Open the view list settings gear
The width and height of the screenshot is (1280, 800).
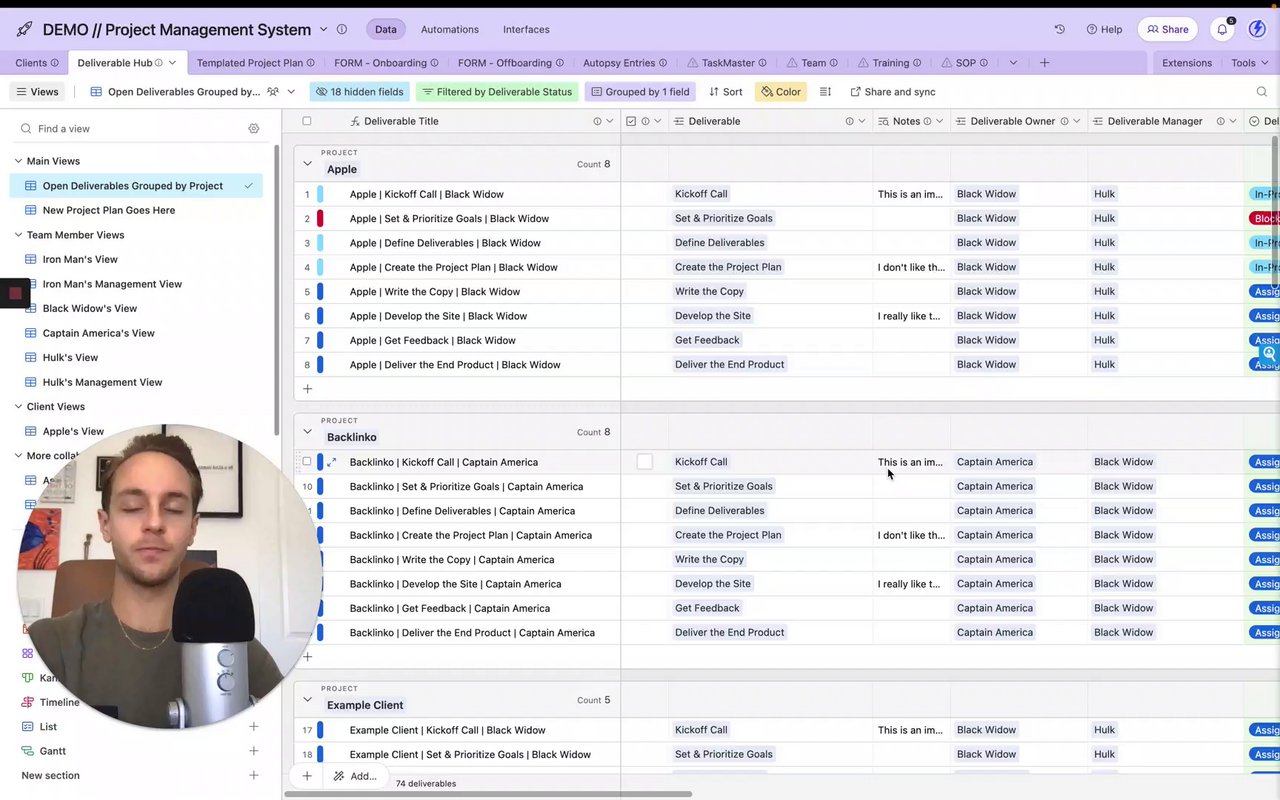tap(254, 129)
